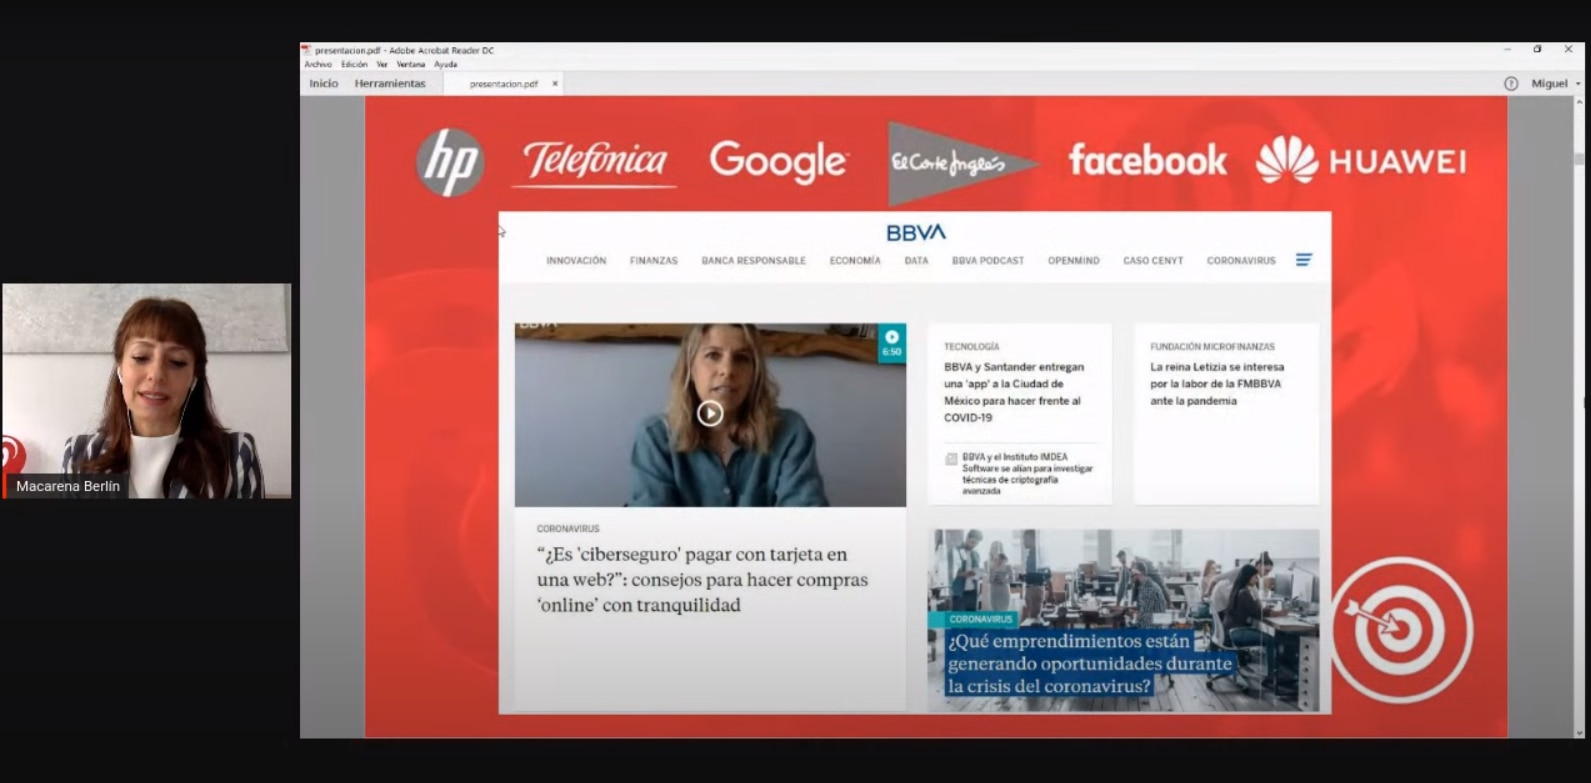
Task: Close the presentacion.pdf tab
Action: click(x=555, y=84)
